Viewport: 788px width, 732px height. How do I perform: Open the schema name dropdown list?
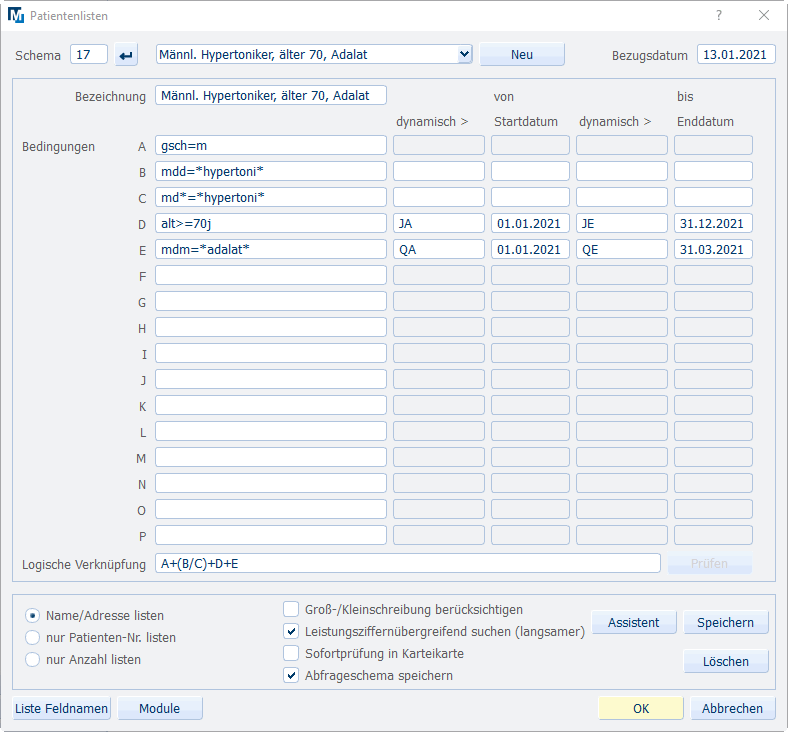pos(464,55)
